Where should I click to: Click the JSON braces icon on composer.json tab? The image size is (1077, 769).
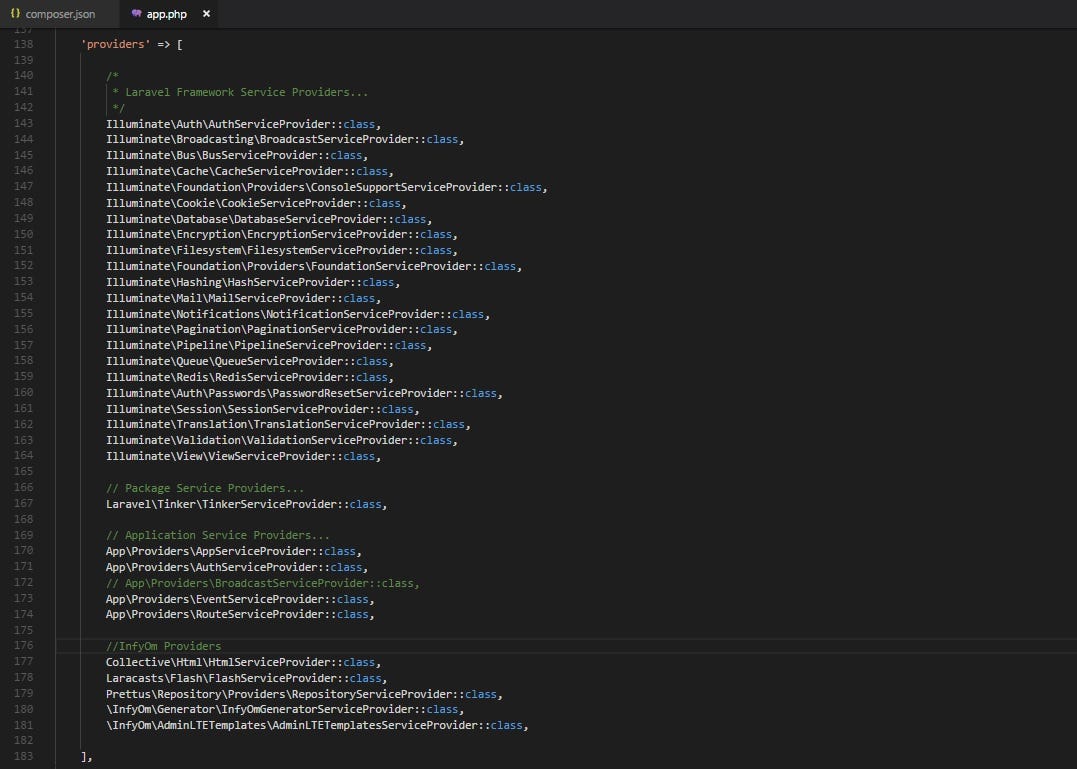15,14
